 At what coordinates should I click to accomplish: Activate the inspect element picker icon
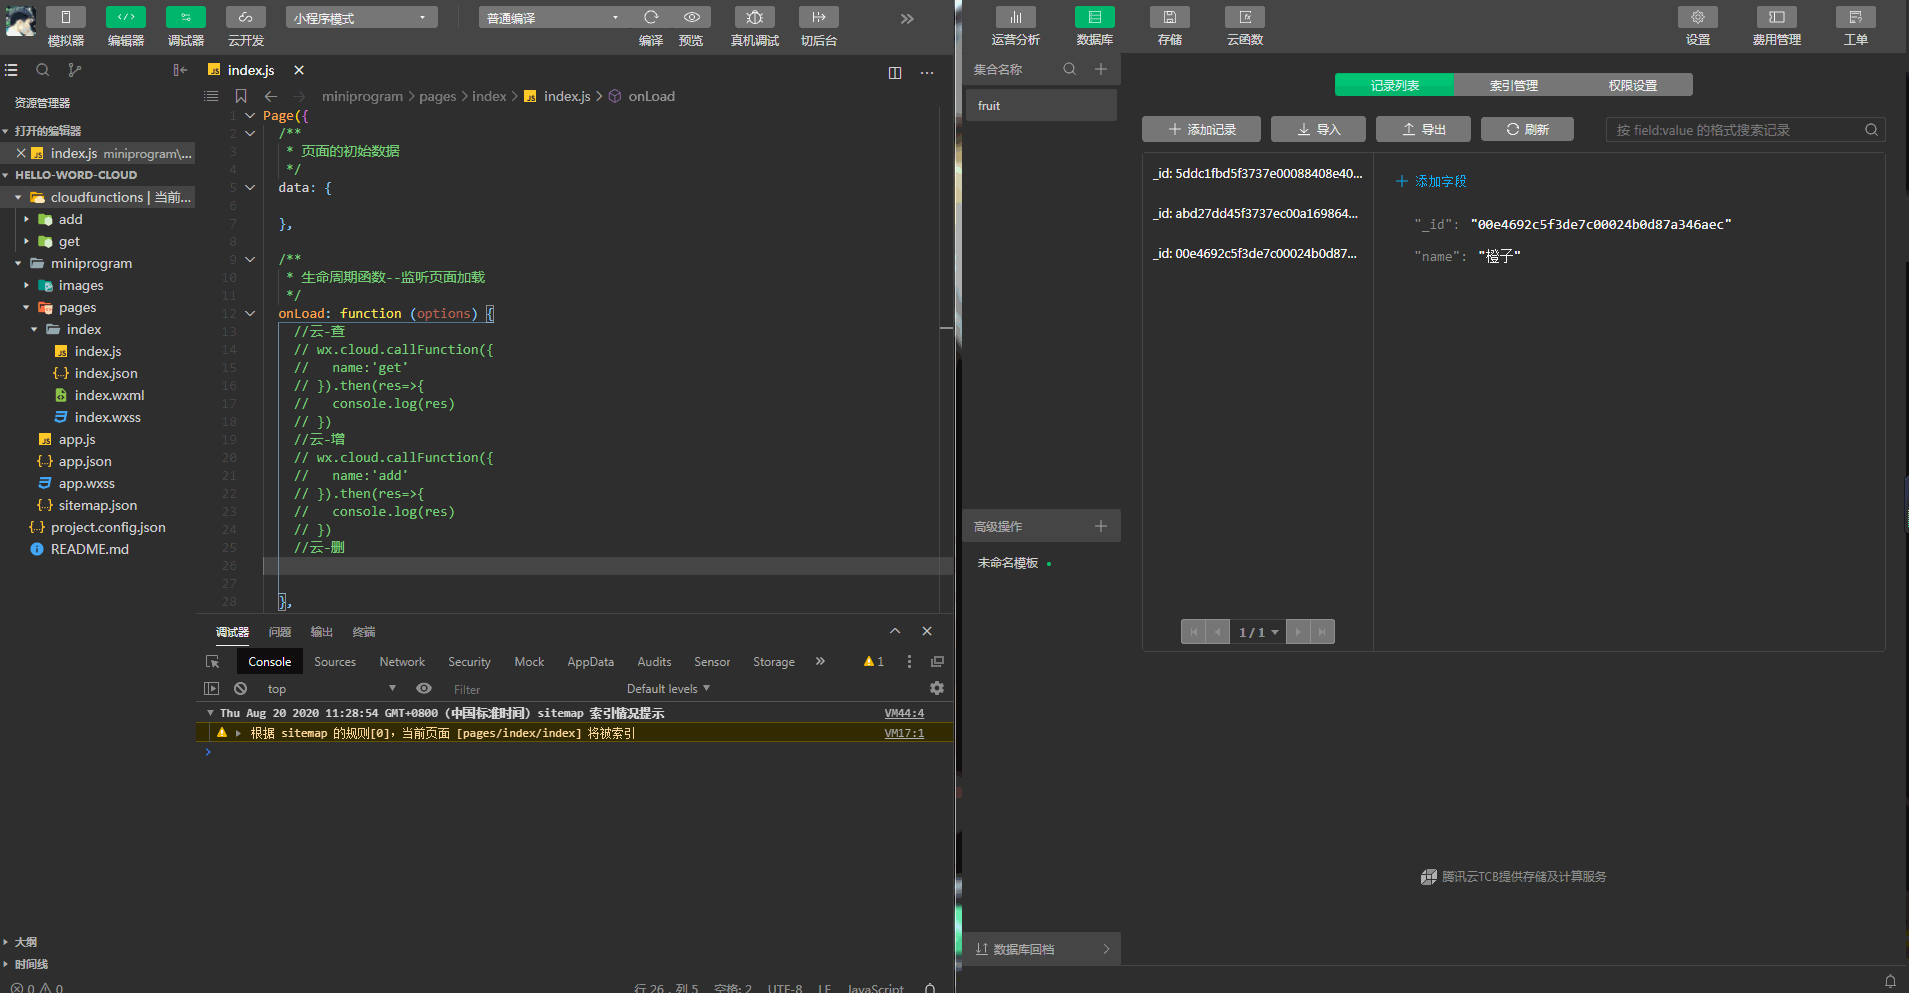coord(212,662)
